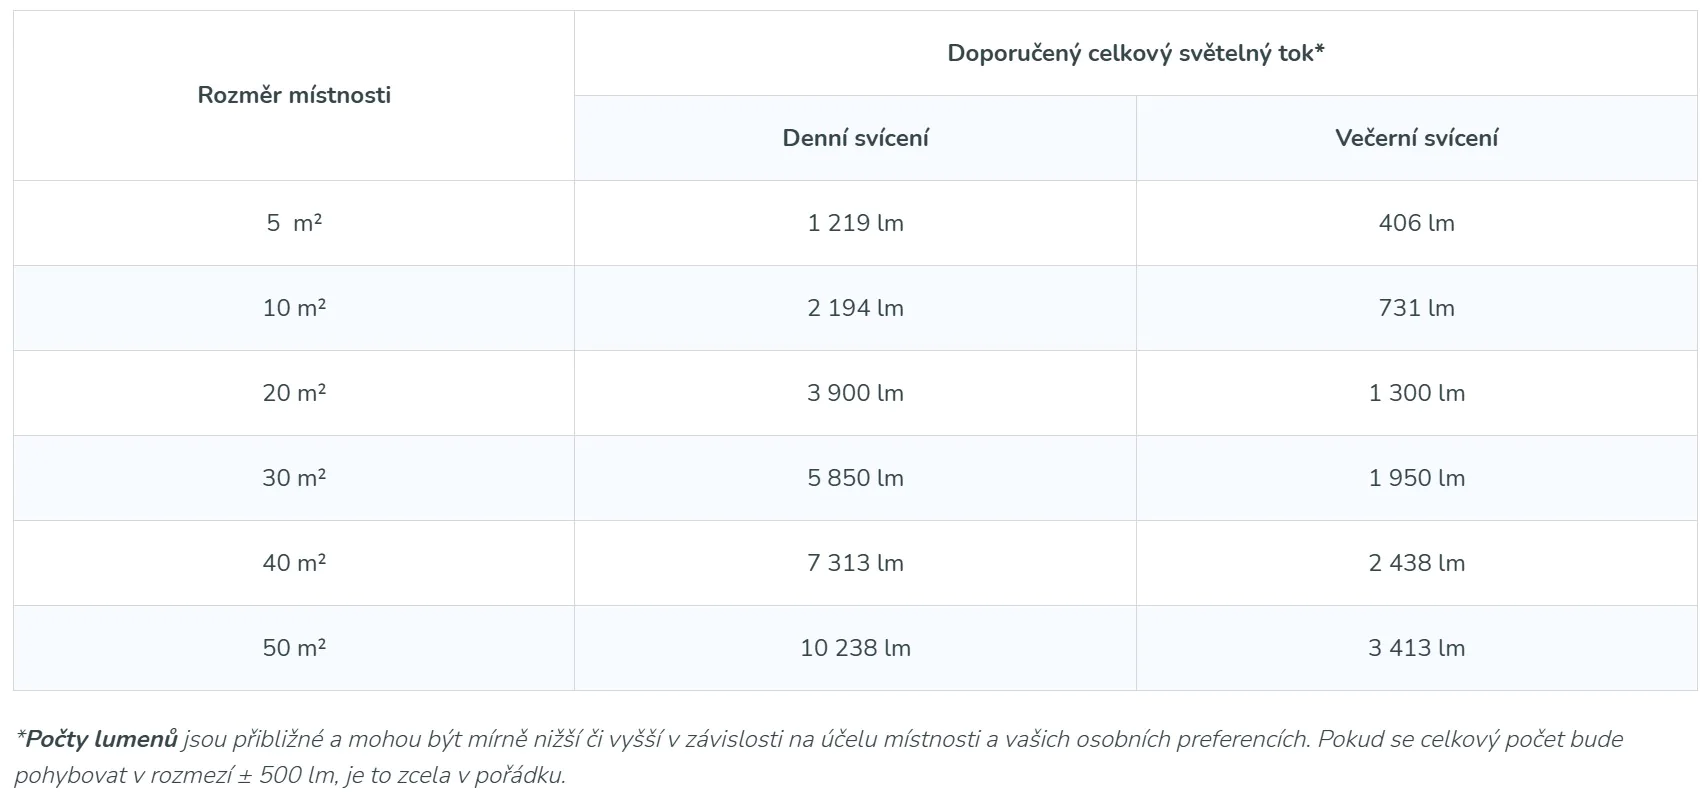Select the 1 950 lm evening value
Image resolution: width=1705 pixels, height=805 pixels.
coord(1416,478)
